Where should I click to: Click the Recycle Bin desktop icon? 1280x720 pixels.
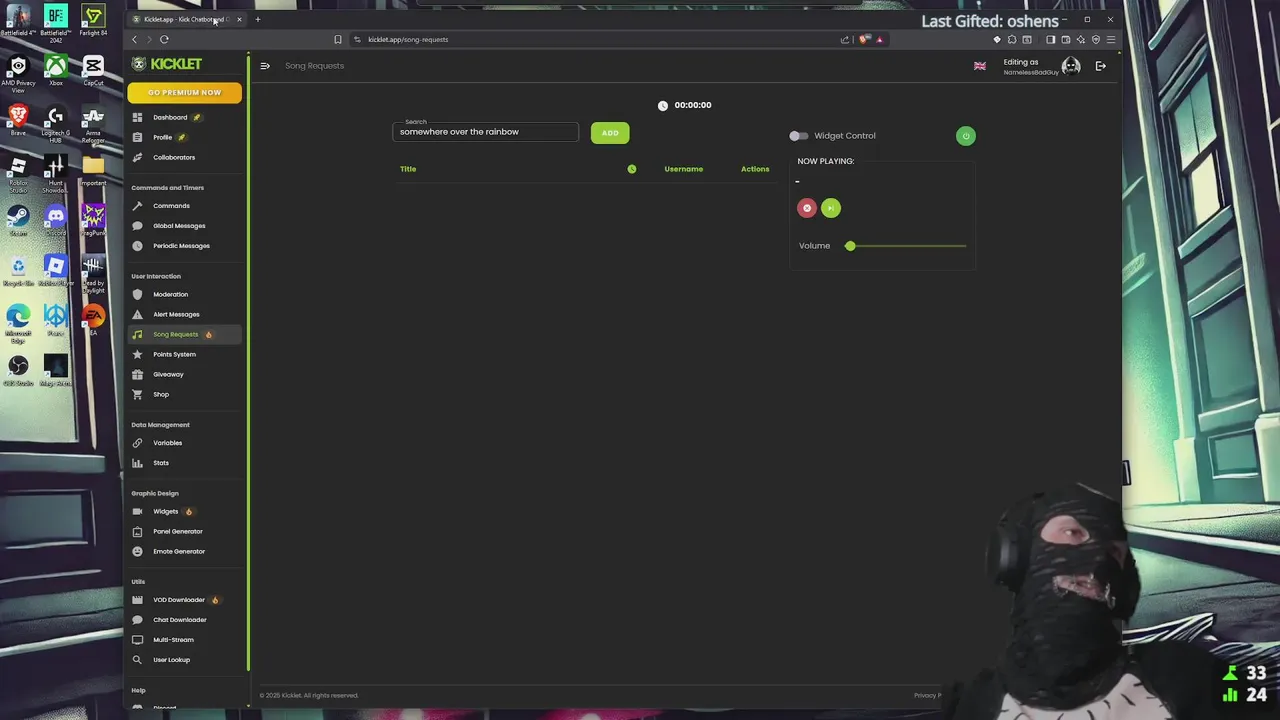[x=18, y=270]
